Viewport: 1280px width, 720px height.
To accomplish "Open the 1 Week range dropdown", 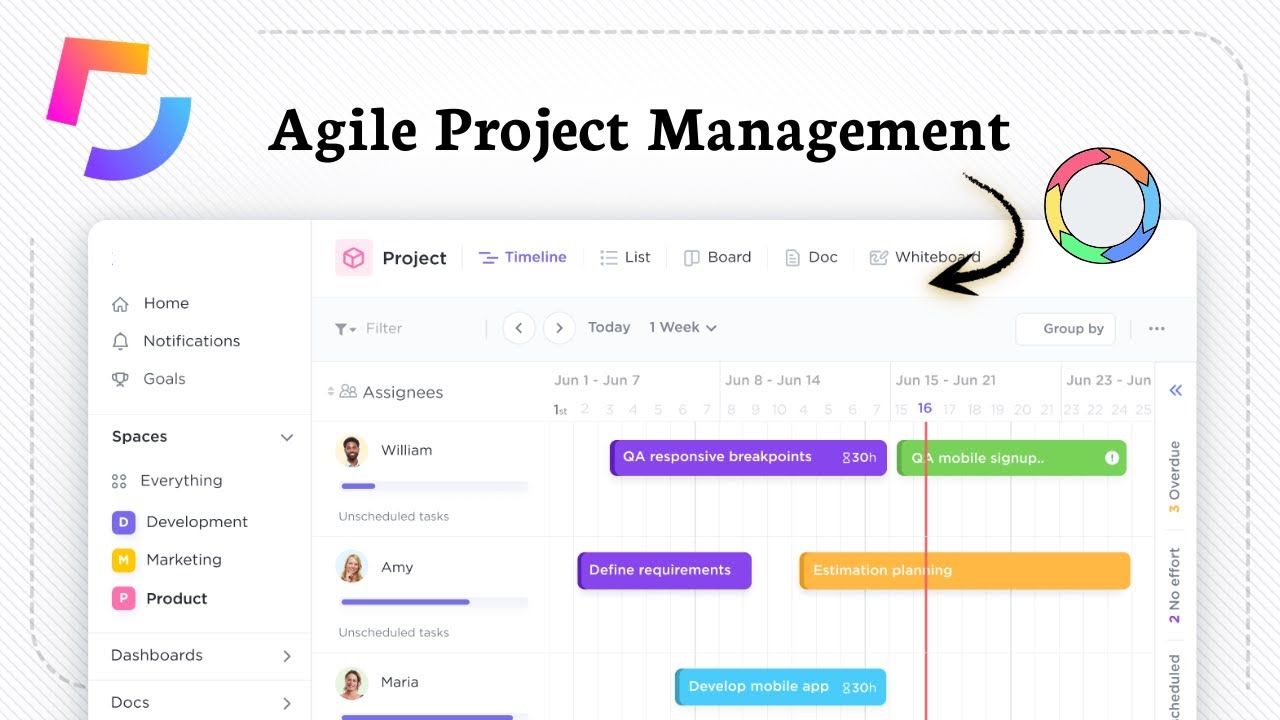I will [683, 328].
